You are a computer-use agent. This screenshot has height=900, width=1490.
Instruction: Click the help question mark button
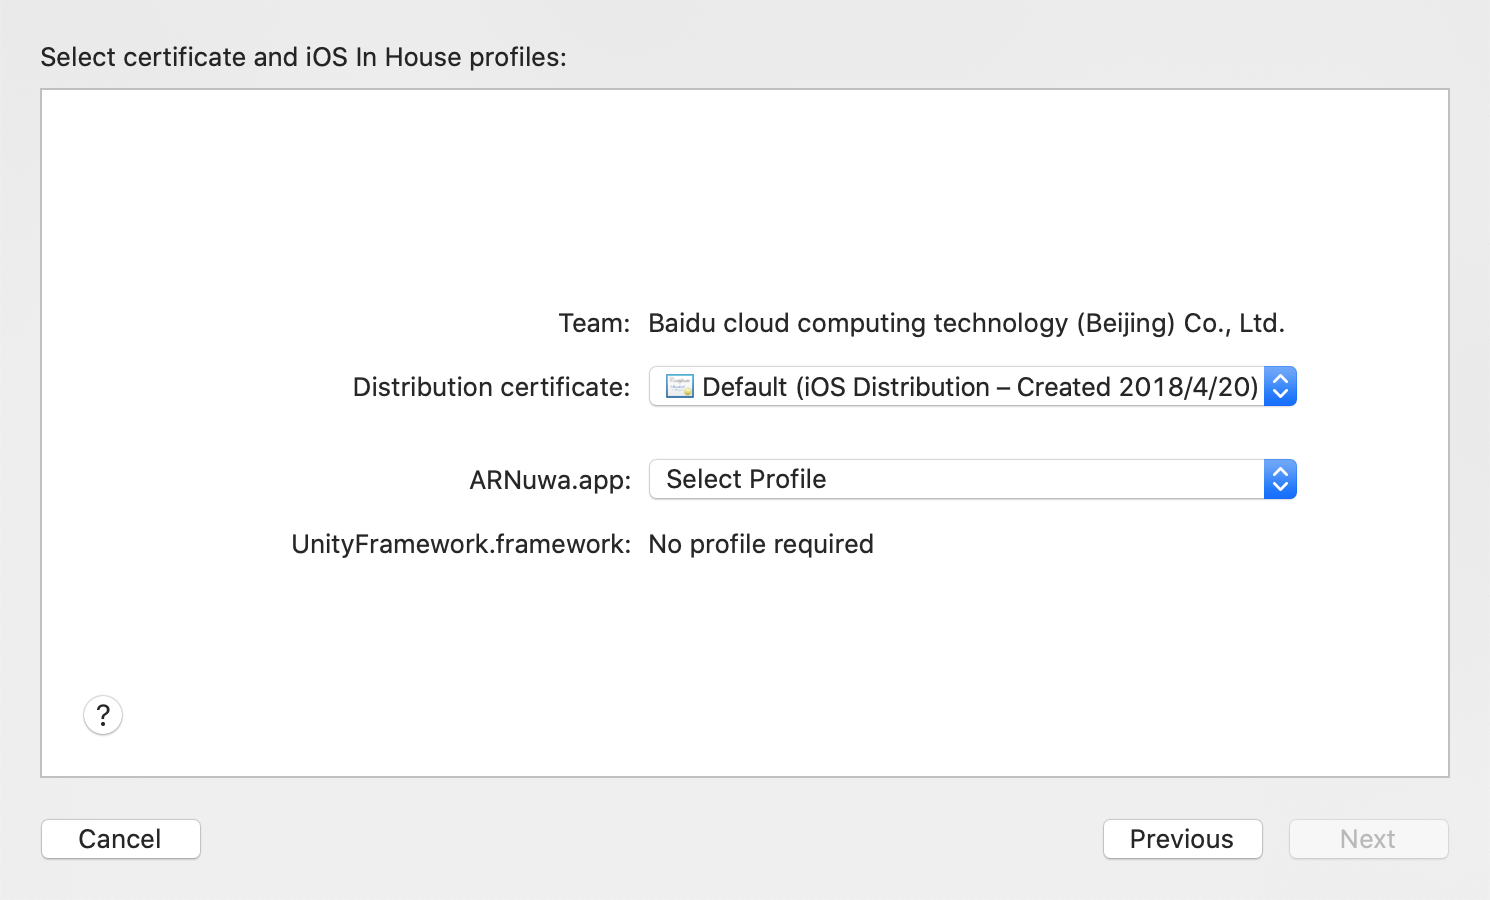pyautogui.click(x=103, y=715)
